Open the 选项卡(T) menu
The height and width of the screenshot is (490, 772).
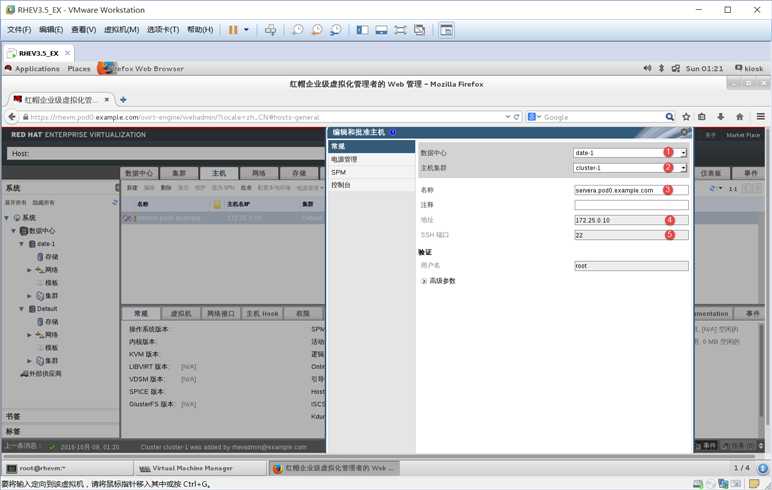[163, 30]
